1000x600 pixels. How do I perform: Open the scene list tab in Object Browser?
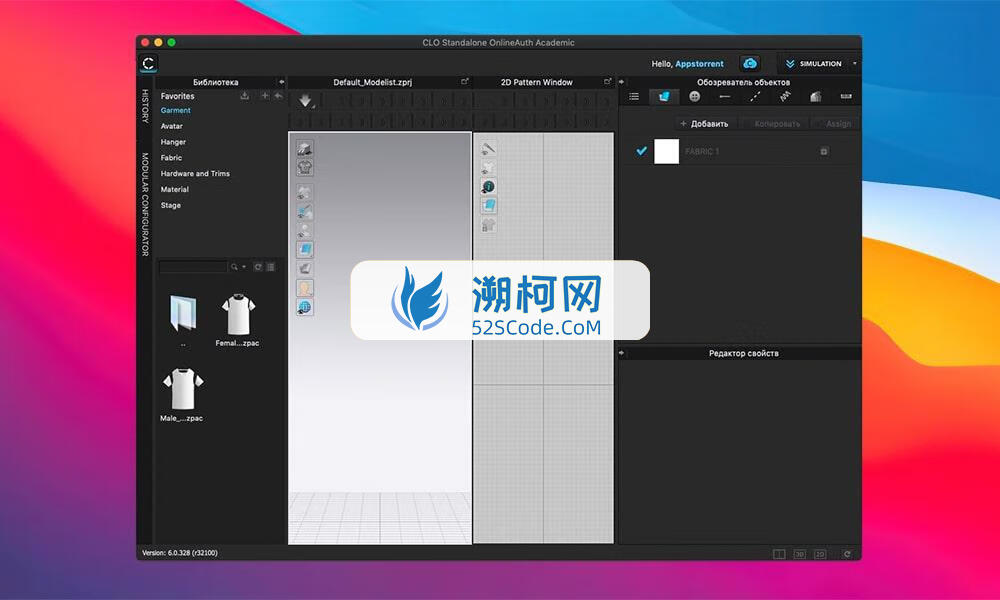(x=634, y=96)
